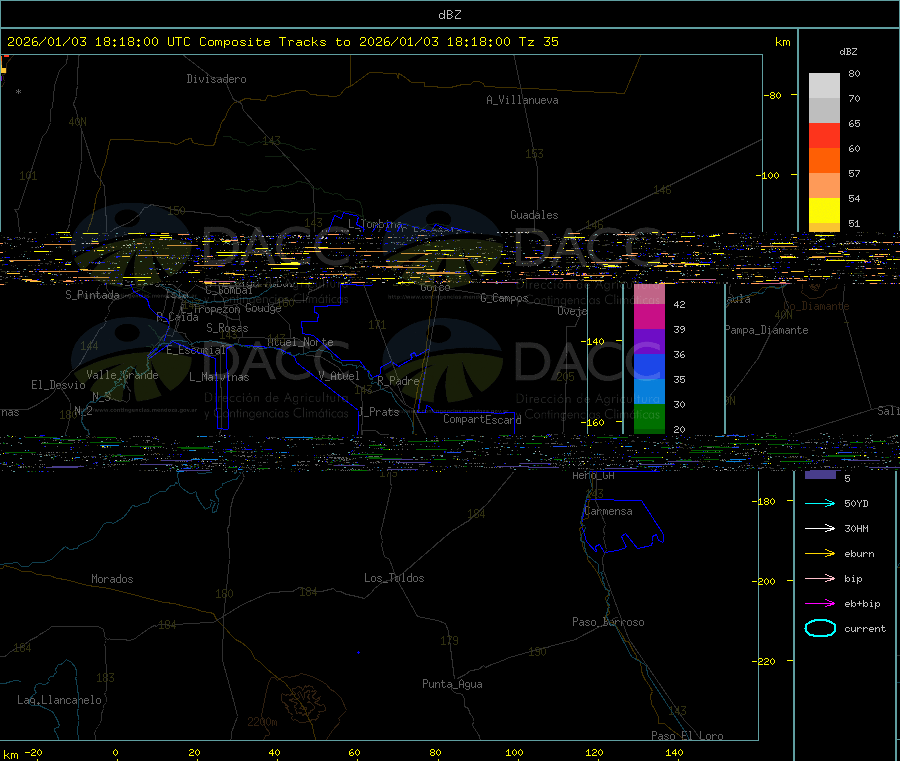This screenshot has height=761, width=900.
Task: Click the white 30HM arrow legend icon
Action: click(819, 528)
